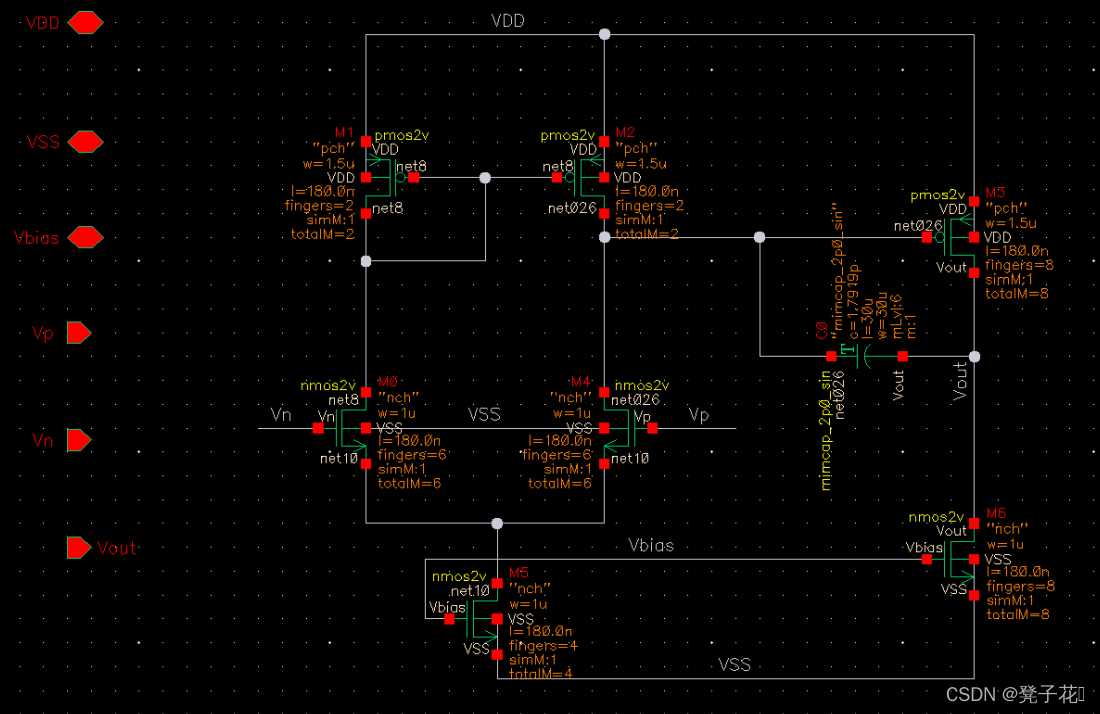Click the Vp wire label near M4
This screenshot has height=714, width=1100.
click(x=698, y=415)
